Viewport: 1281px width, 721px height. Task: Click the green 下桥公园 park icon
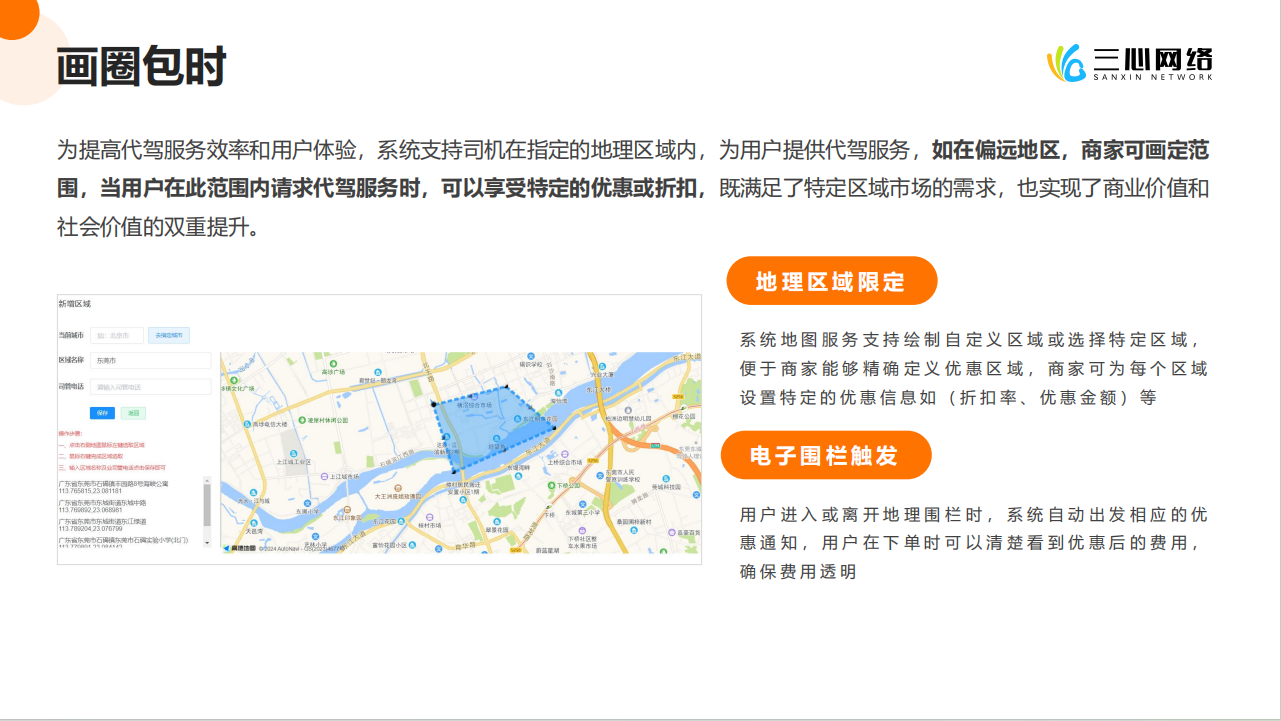click(x=553, y=486)
